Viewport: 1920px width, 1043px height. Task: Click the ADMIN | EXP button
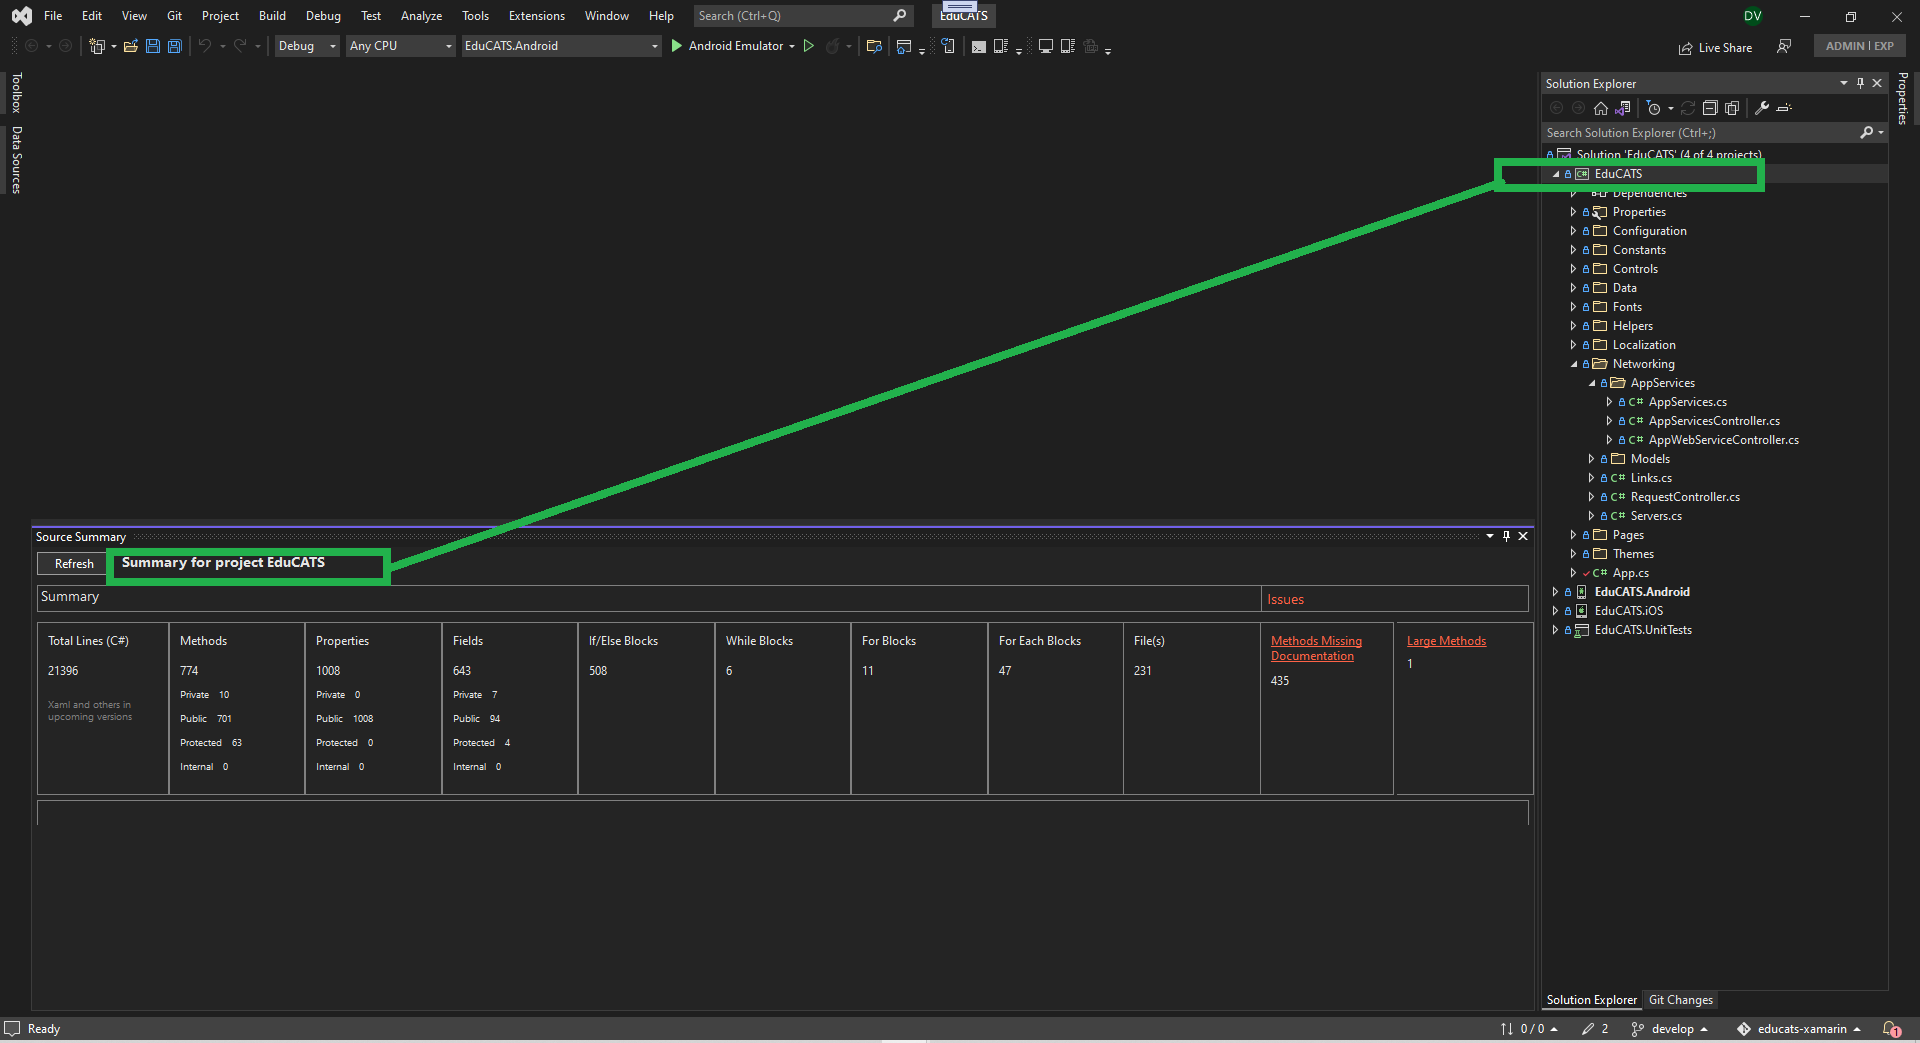1859,46
